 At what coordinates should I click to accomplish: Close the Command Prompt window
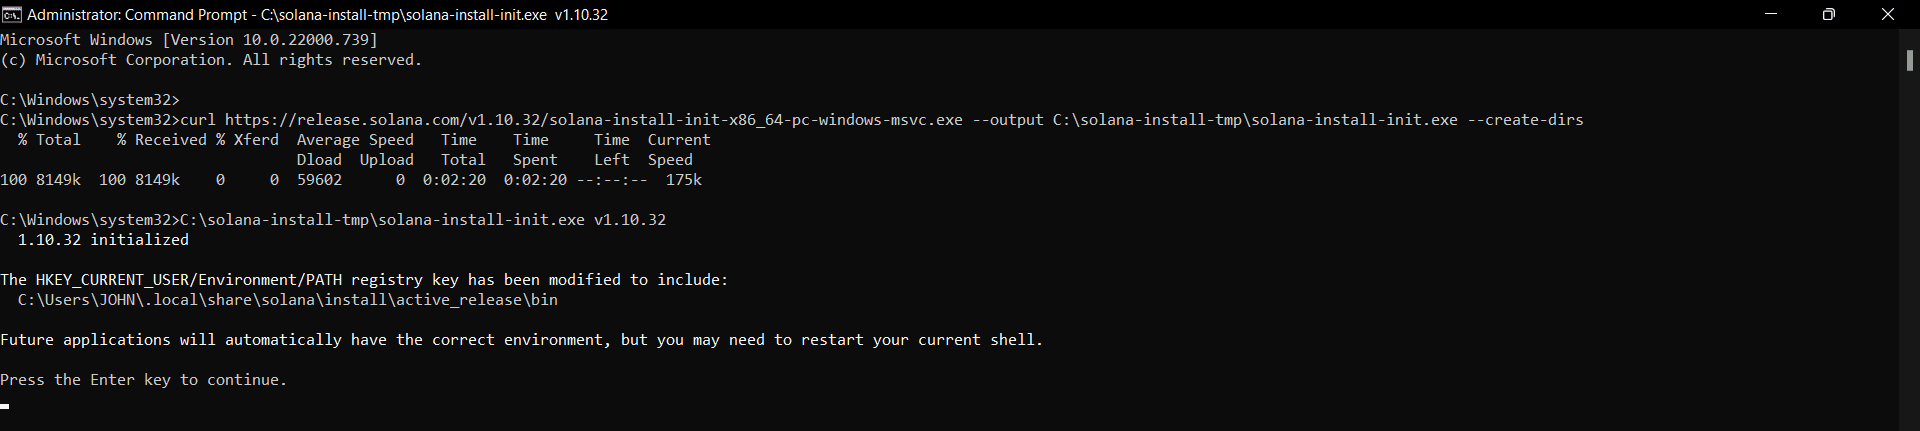tap(1888, 14)
